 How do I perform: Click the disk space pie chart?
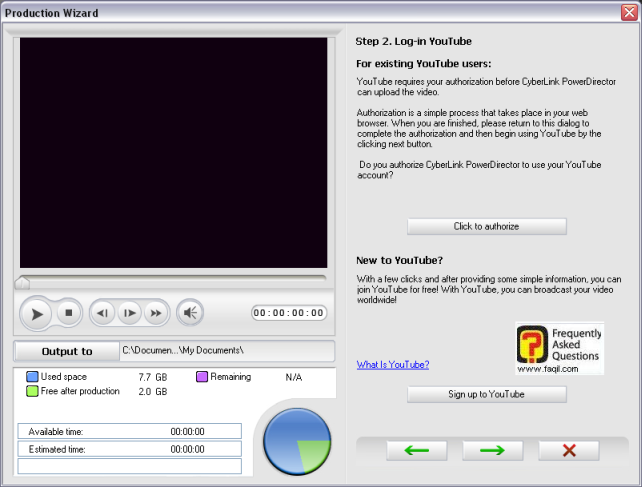coord(297,442)
